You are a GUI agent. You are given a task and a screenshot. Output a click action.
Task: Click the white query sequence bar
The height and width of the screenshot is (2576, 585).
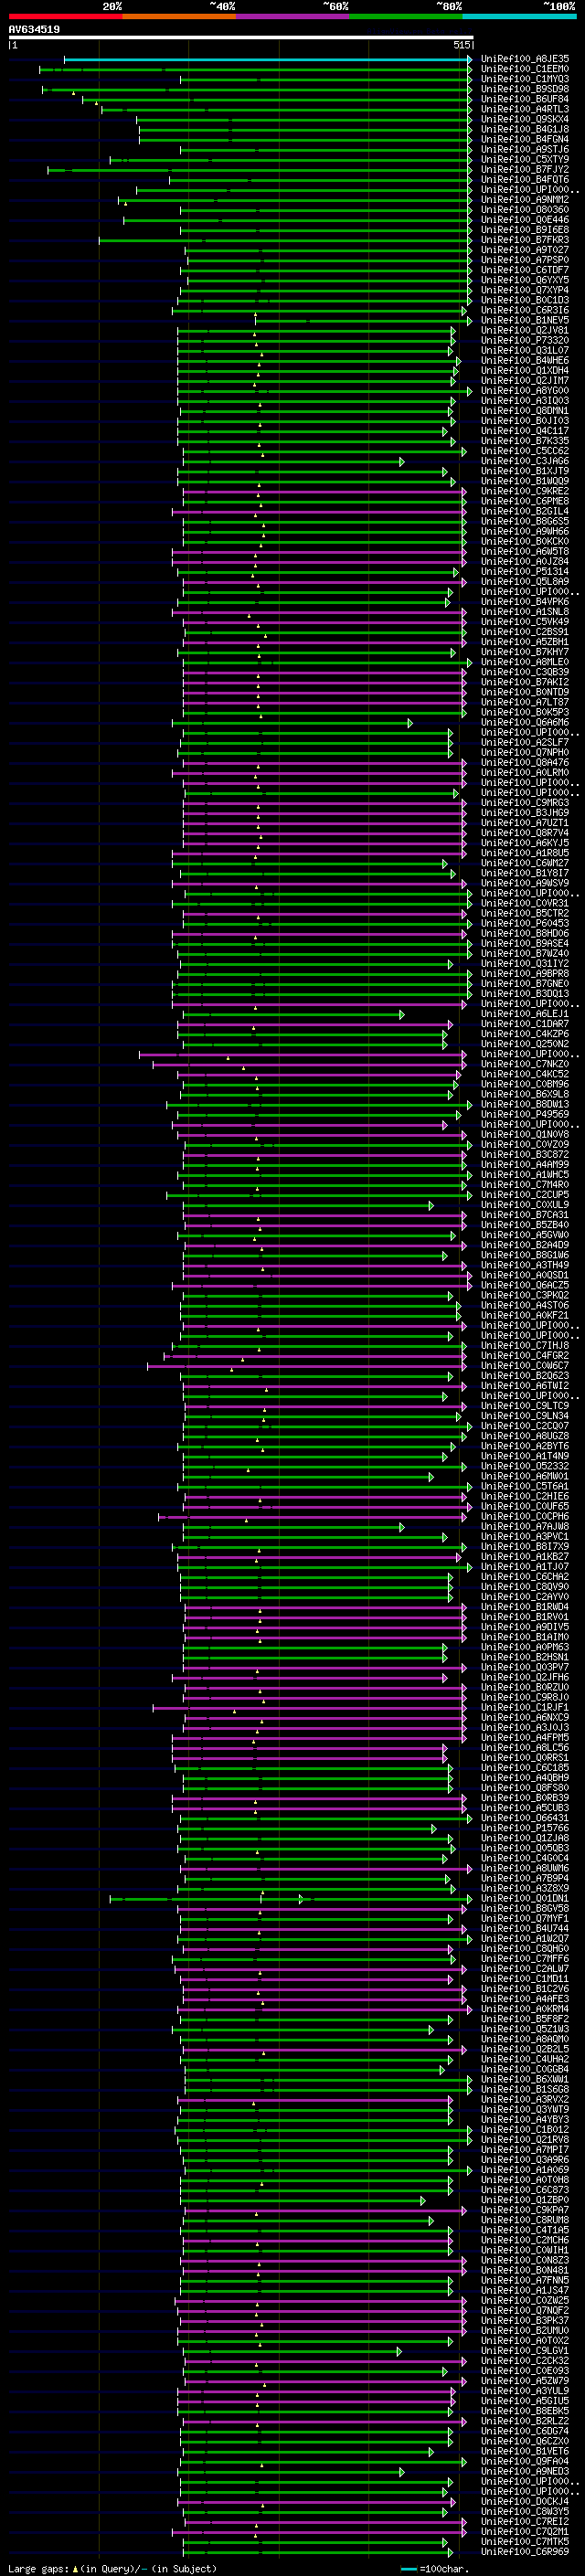[241, 38]
